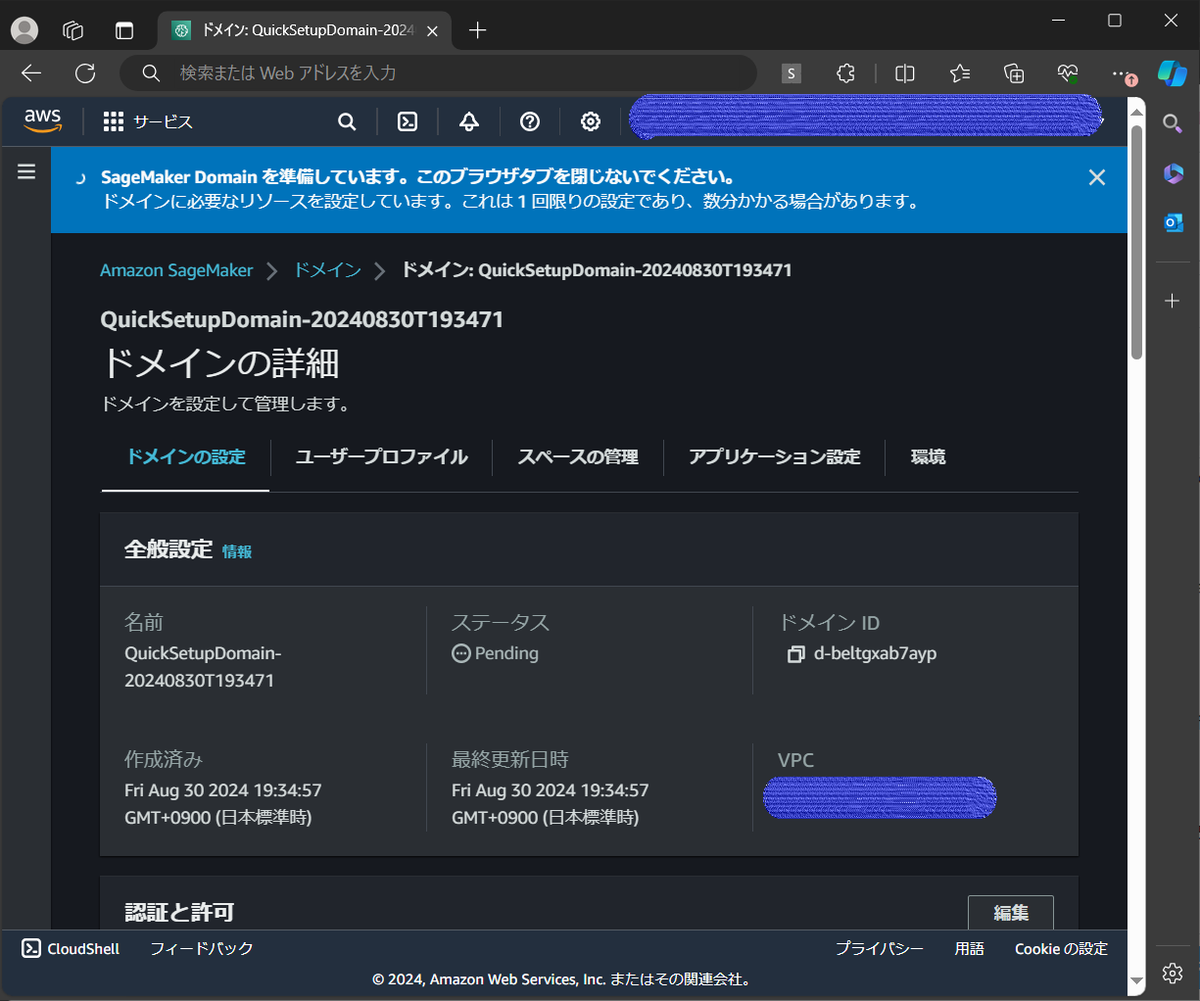Add a sidebar app with plus icon
The image size is (1200, 1001).
[x=1173, y=300]
